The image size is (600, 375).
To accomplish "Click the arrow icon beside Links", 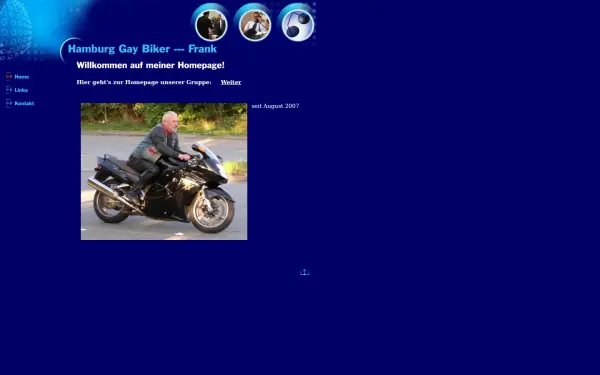I will (9, 90).
